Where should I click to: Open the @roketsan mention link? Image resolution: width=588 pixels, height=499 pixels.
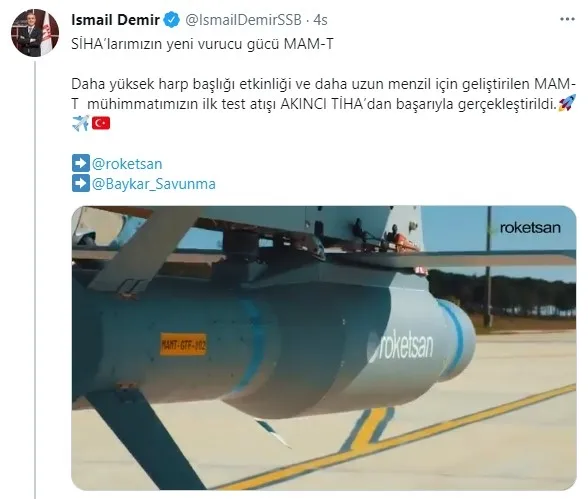[127, 164]
